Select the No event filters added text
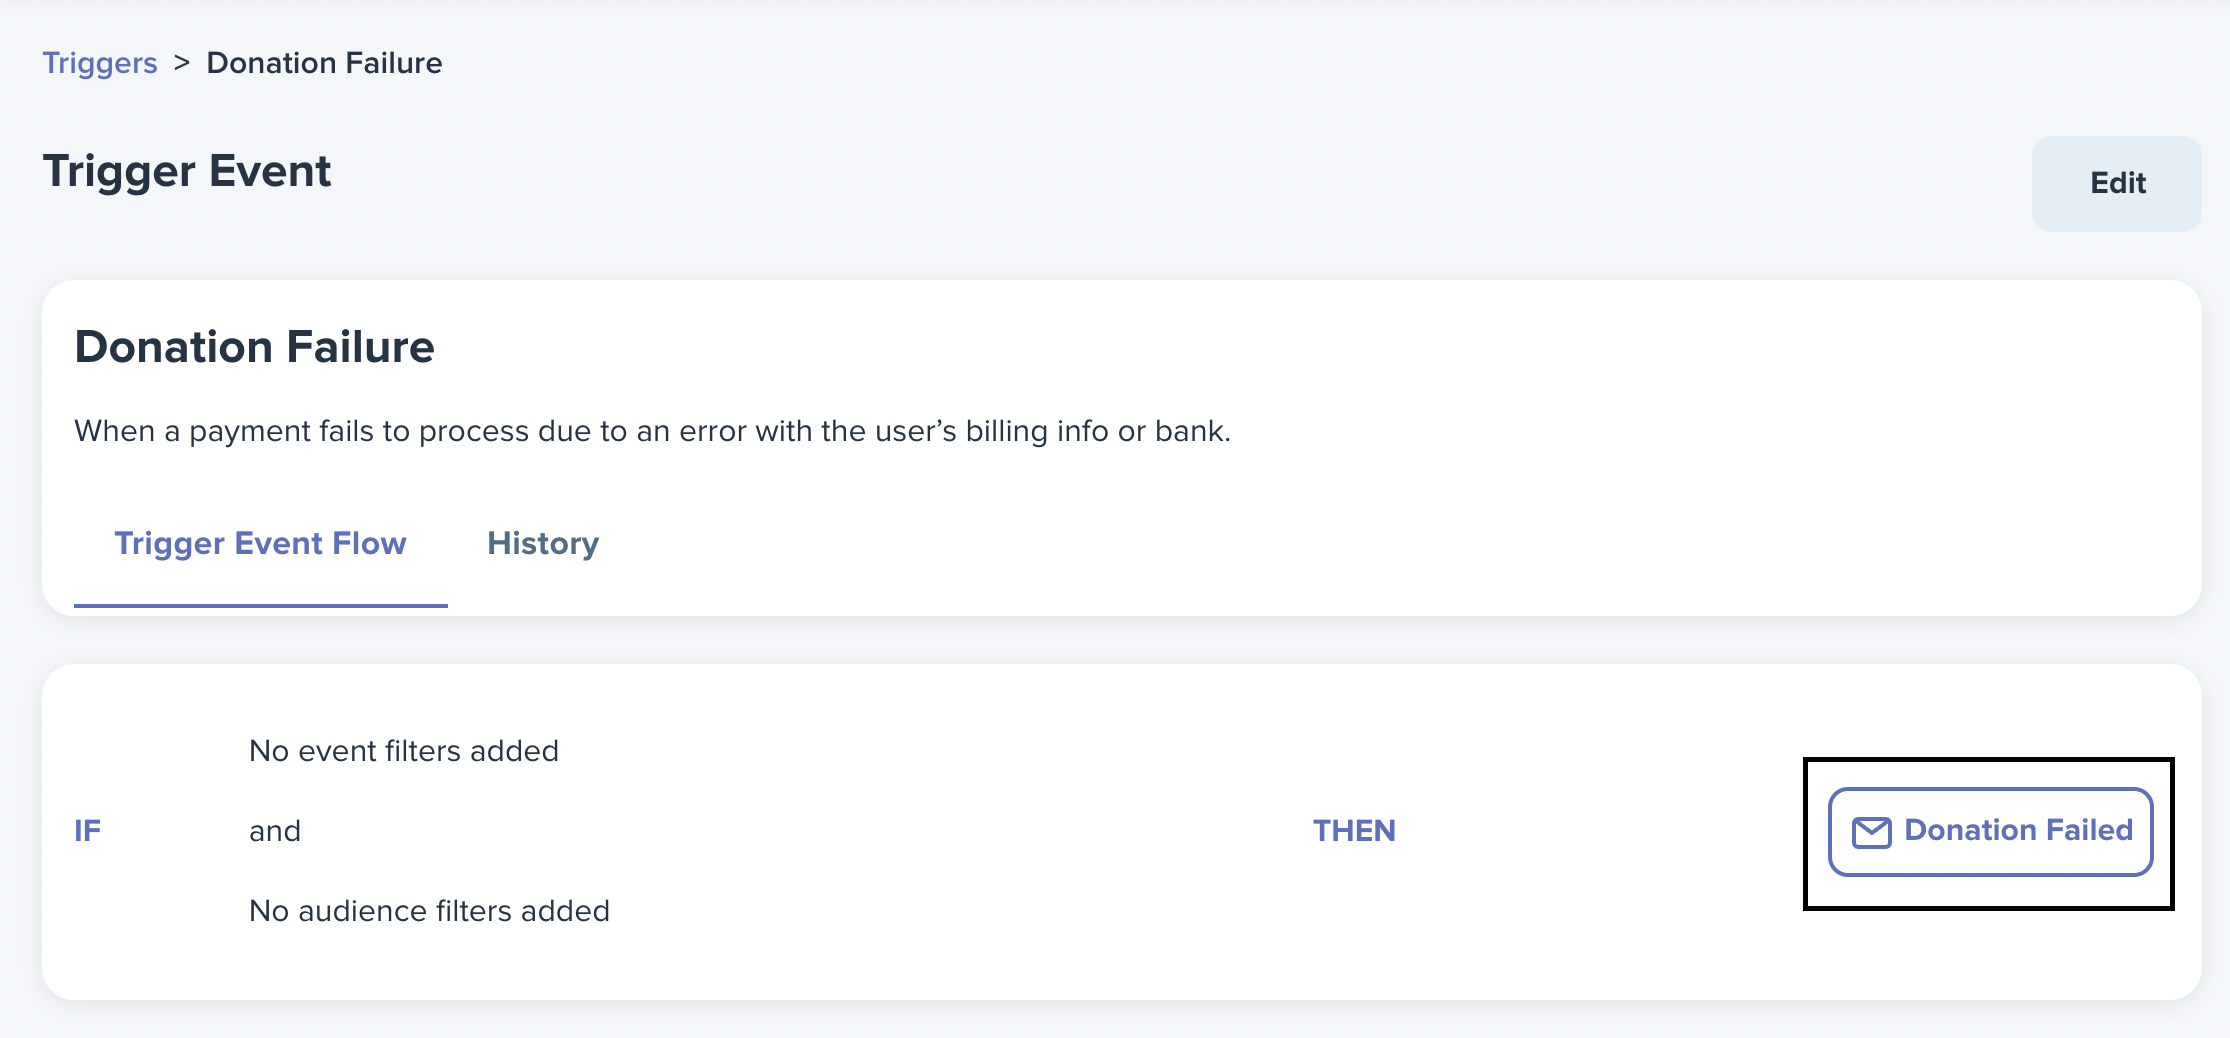2230x1038 pixels. [x=404, y=751]
